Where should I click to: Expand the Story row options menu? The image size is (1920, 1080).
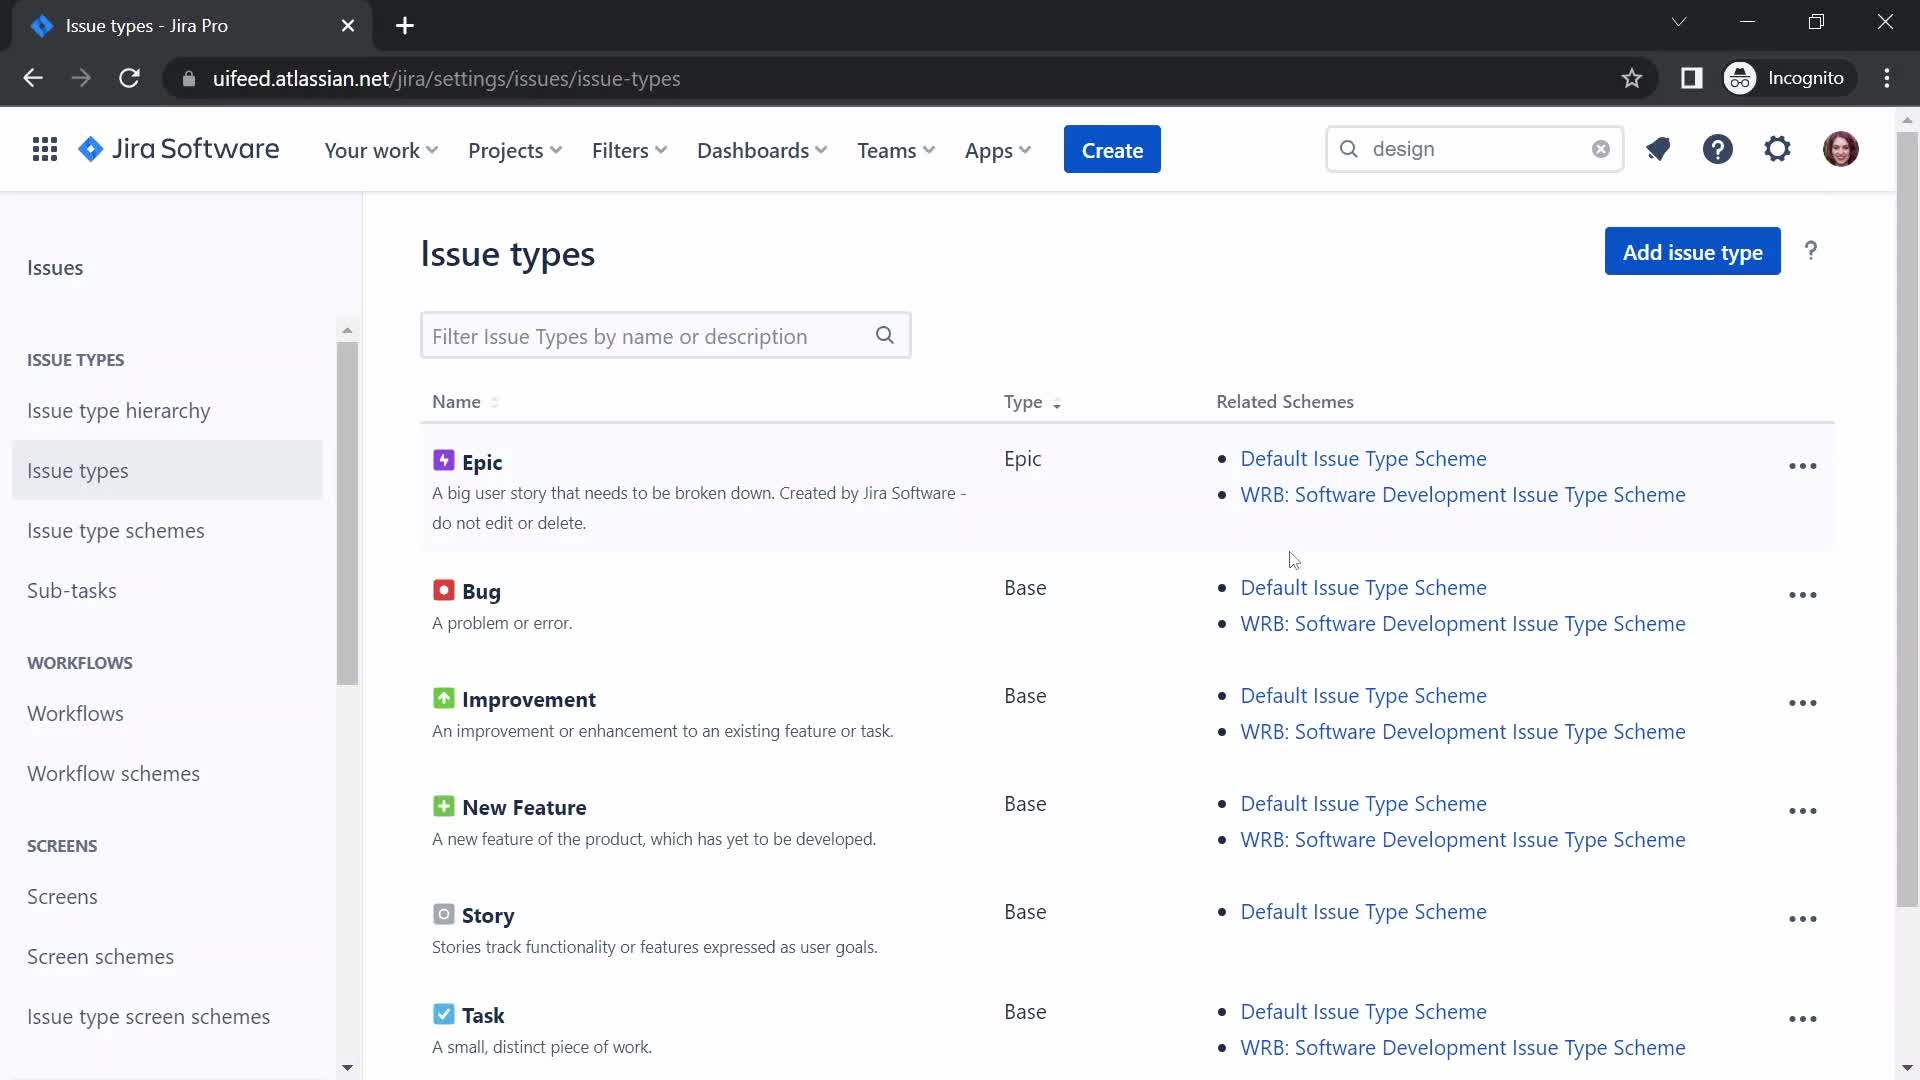click(x=1803, y=919)
